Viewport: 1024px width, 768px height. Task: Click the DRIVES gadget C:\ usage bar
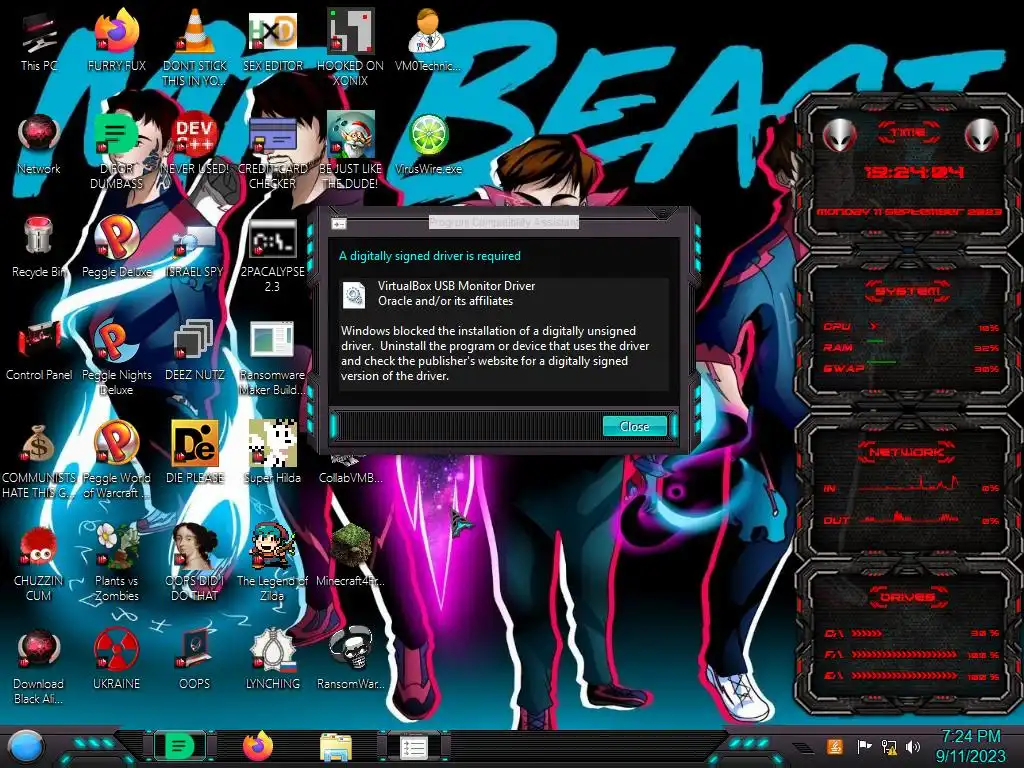[x=867, y=633]
